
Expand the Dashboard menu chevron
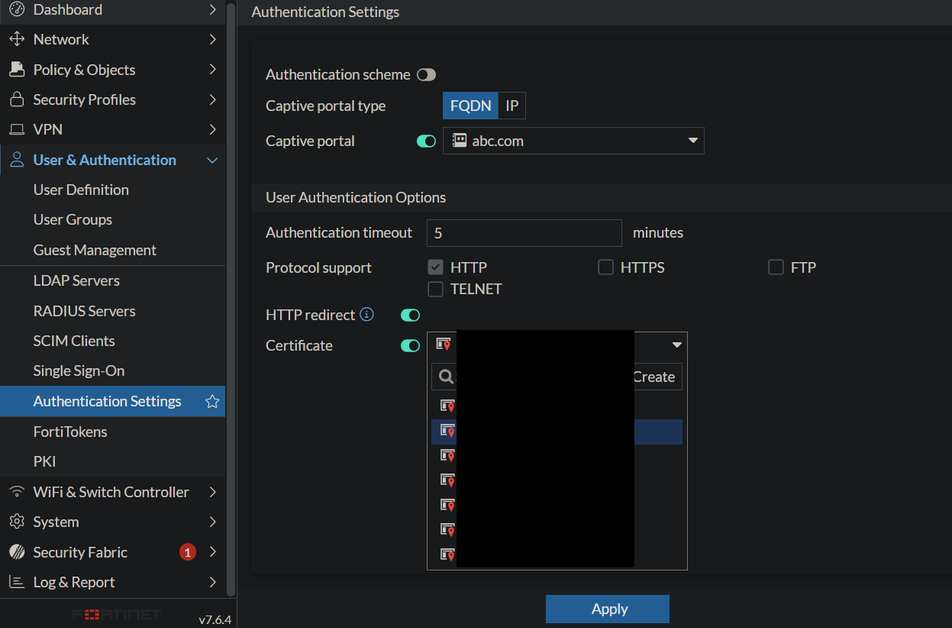tap(212, 9)
